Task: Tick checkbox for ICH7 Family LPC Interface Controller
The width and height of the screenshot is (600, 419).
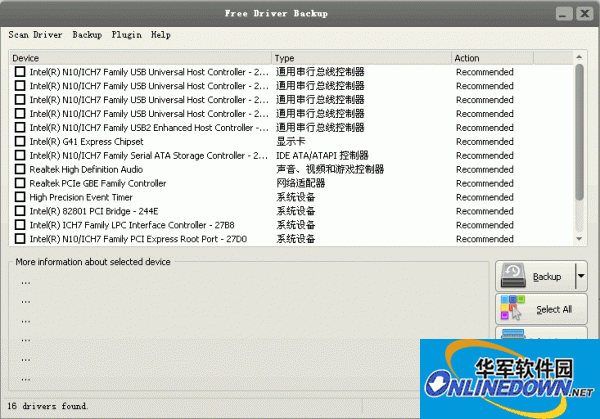Action: [x=20, y=225]
